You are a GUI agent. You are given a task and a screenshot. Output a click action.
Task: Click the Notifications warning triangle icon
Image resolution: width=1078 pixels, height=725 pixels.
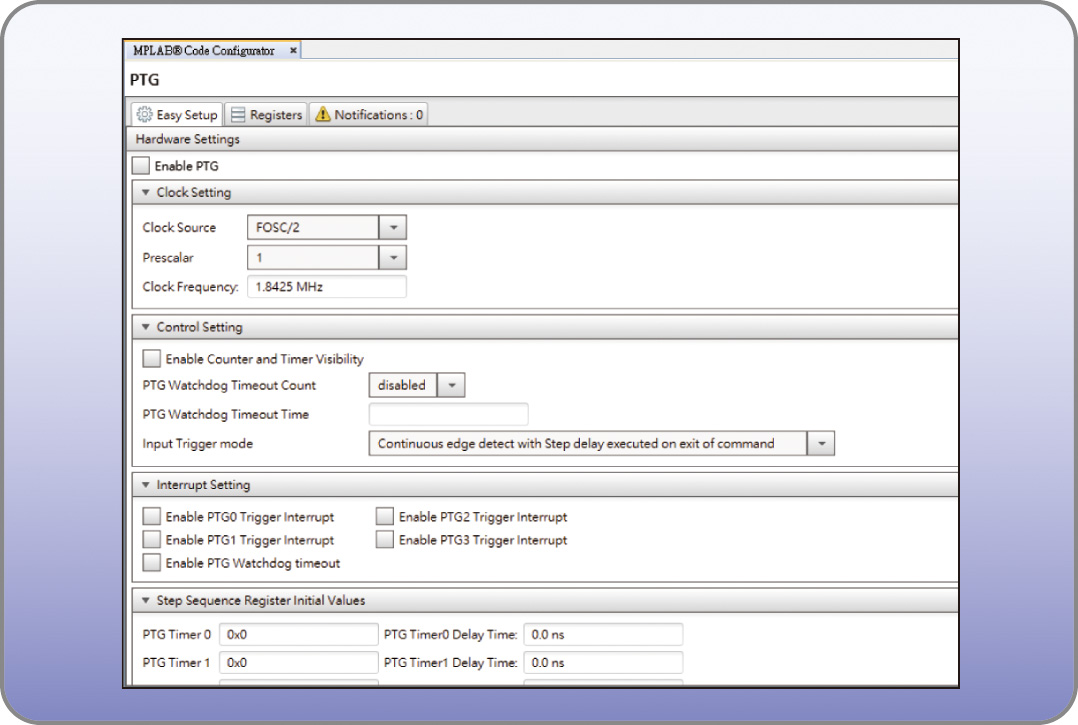click(x=322, y=115)
